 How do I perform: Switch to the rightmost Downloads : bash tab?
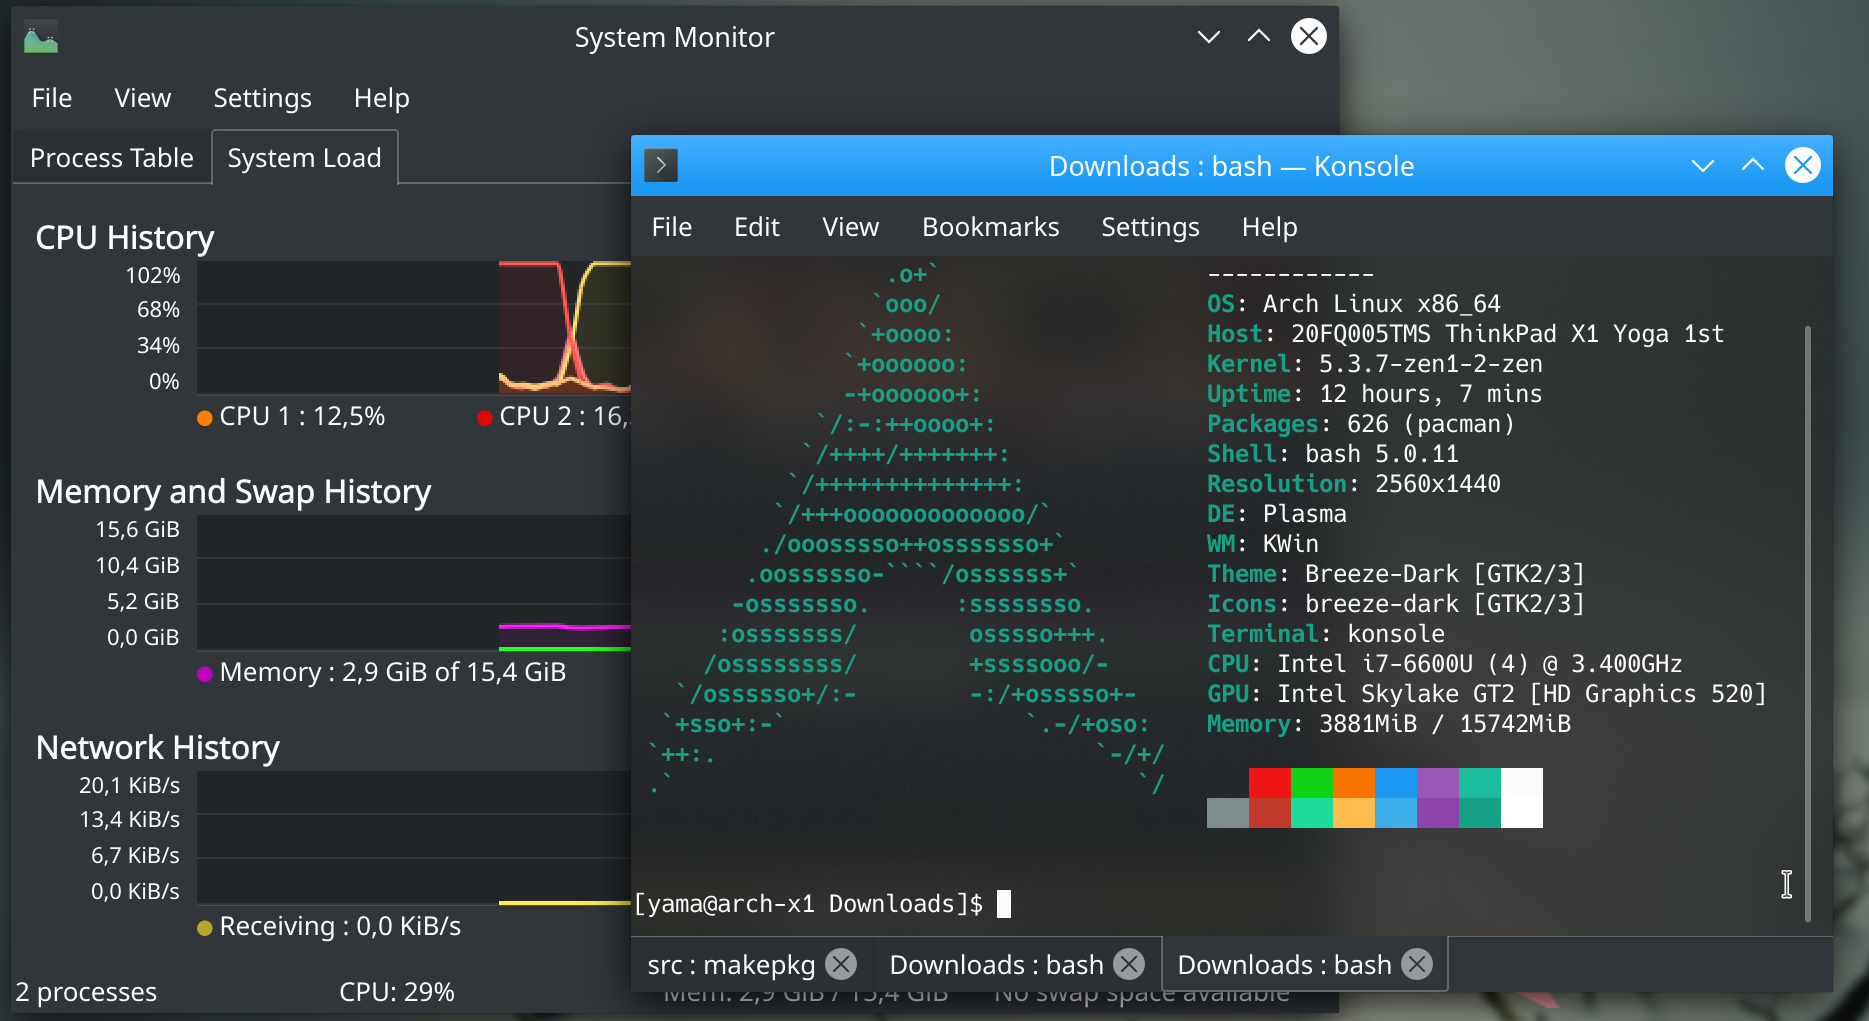pyautogui.click(x=1283, y=964)
